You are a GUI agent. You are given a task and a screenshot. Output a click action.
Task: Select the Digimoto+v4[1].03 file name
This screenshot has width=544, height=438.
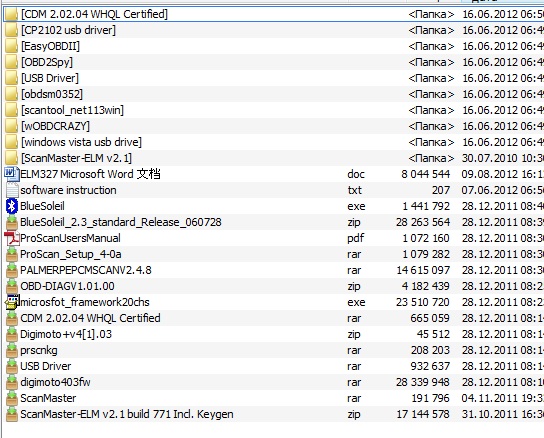[66, 334]
